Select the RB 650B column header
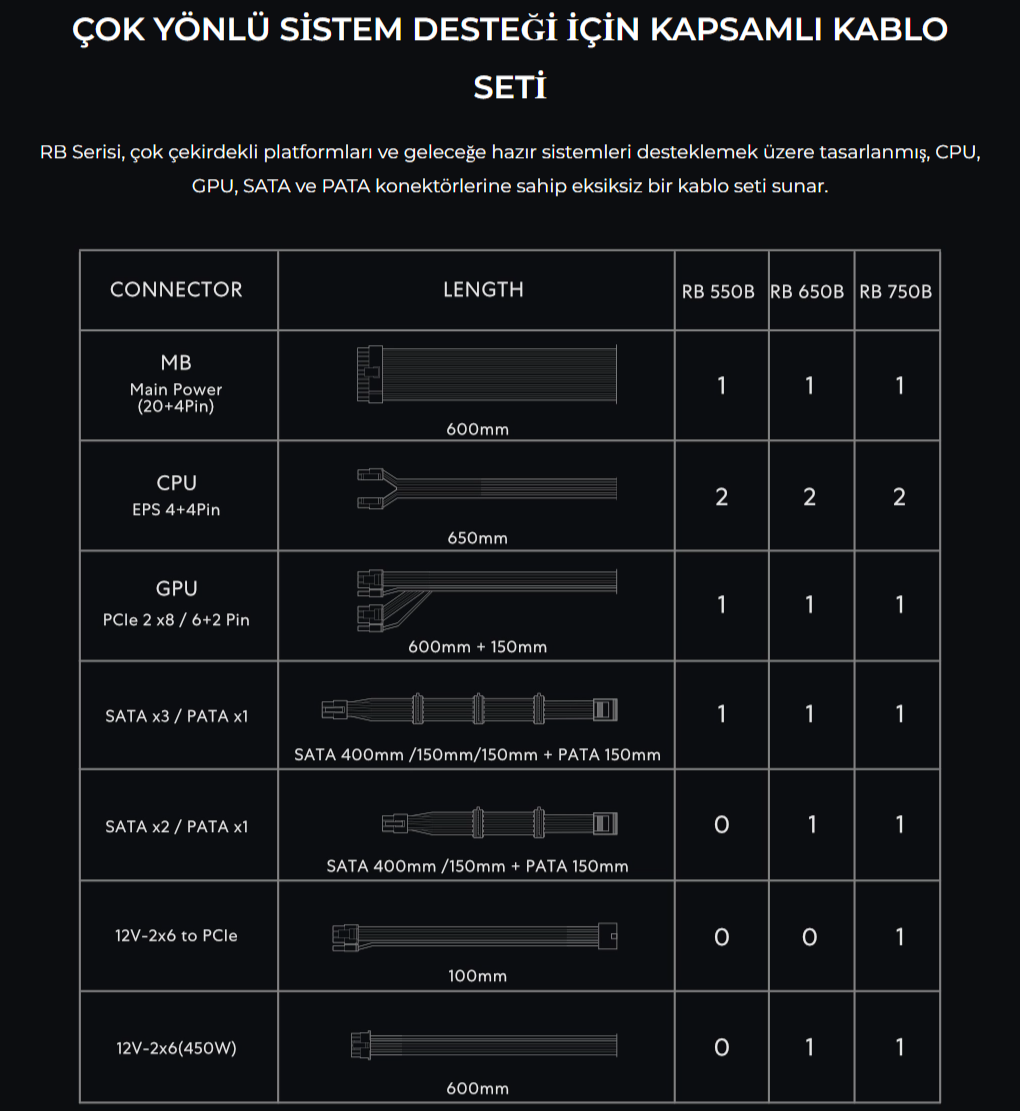 (x=807, y=292)
